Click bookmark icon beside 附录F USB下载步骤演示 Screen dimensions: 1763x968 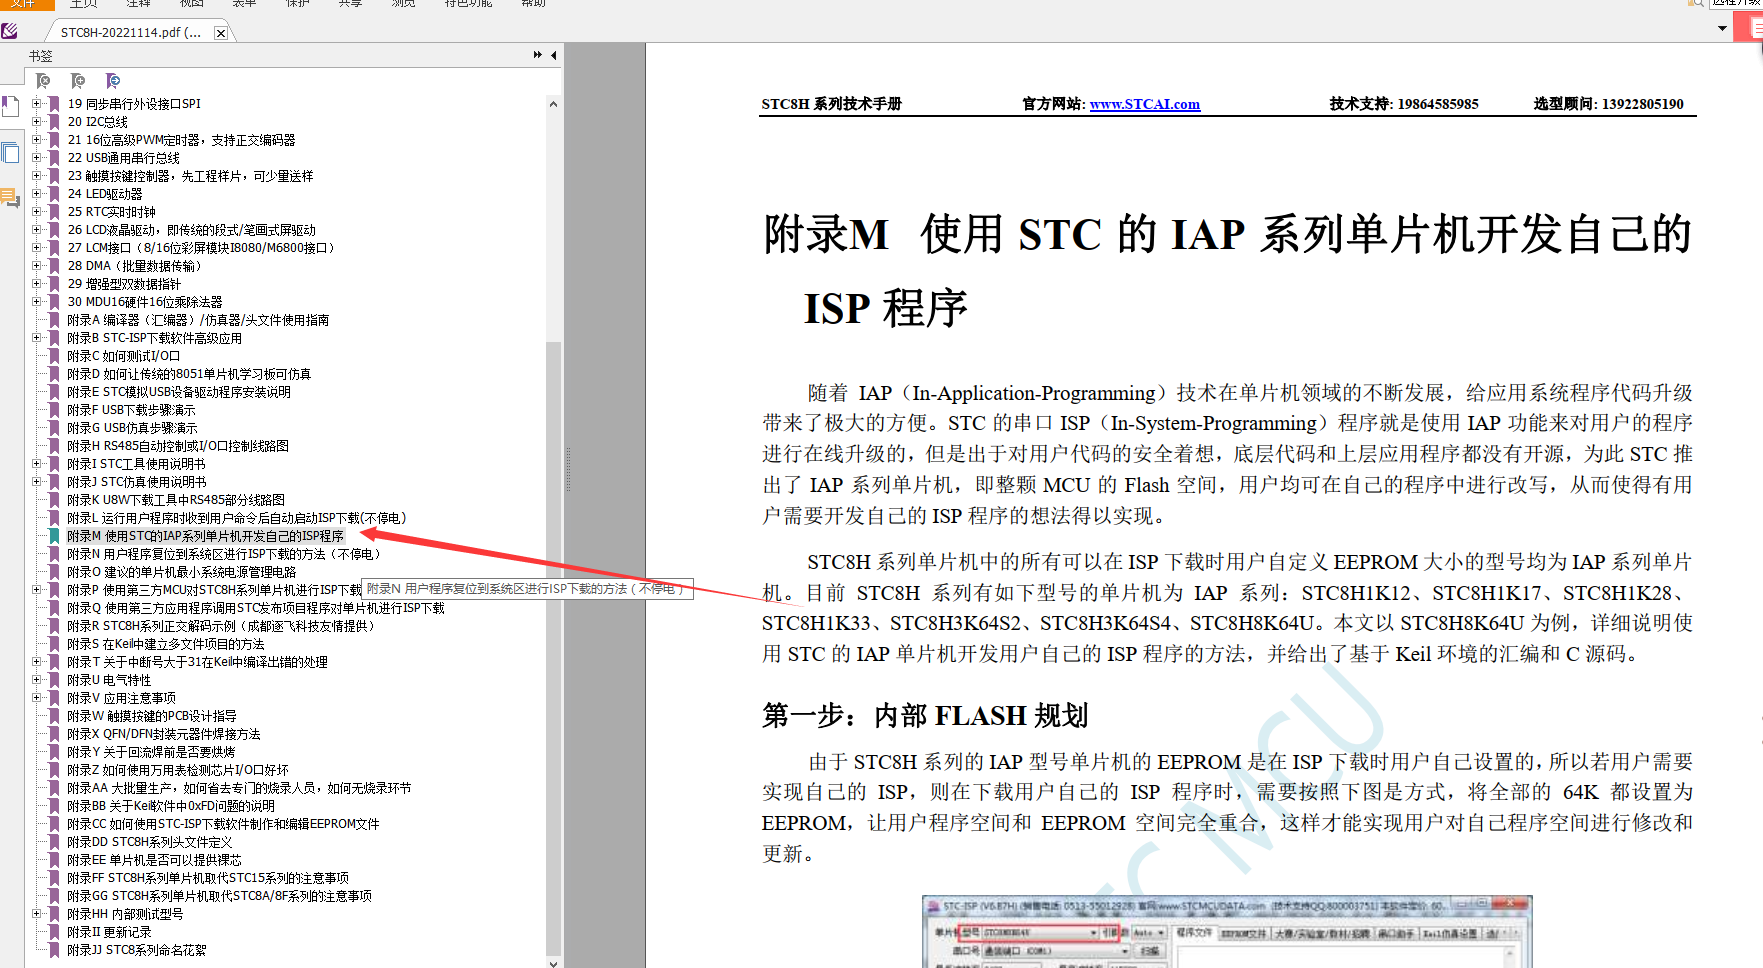click(55, 410)
